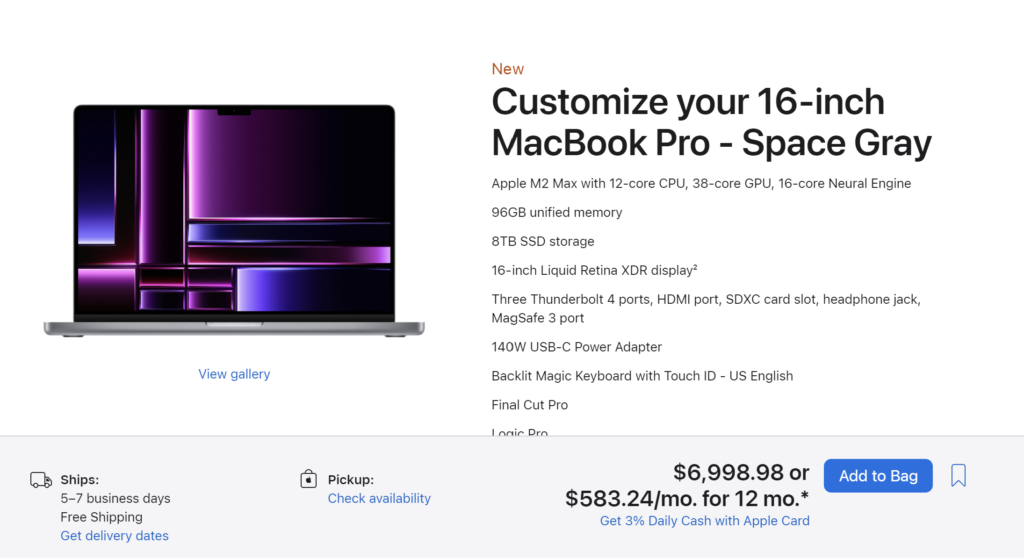Click the orange New label
The image size is (1024, 558).
(508, 69)
